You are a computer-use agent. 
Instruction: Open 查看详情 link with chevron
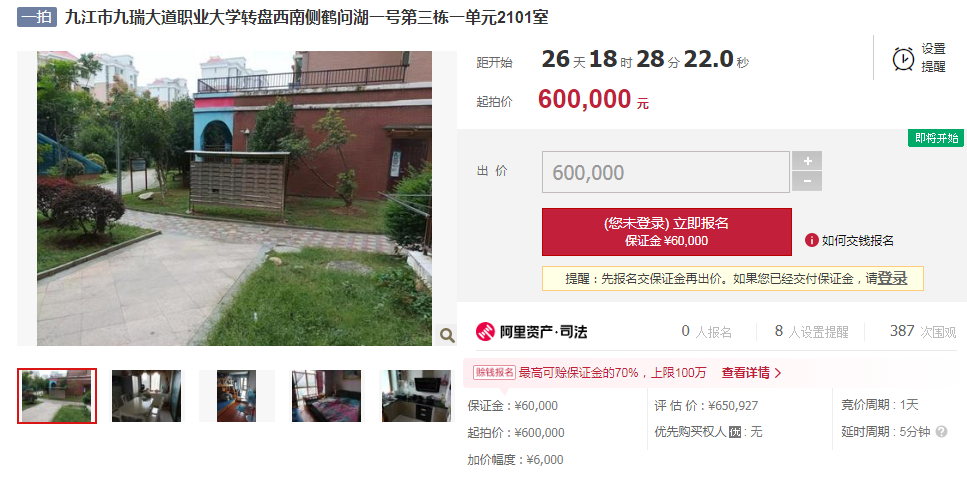[751, 373]
